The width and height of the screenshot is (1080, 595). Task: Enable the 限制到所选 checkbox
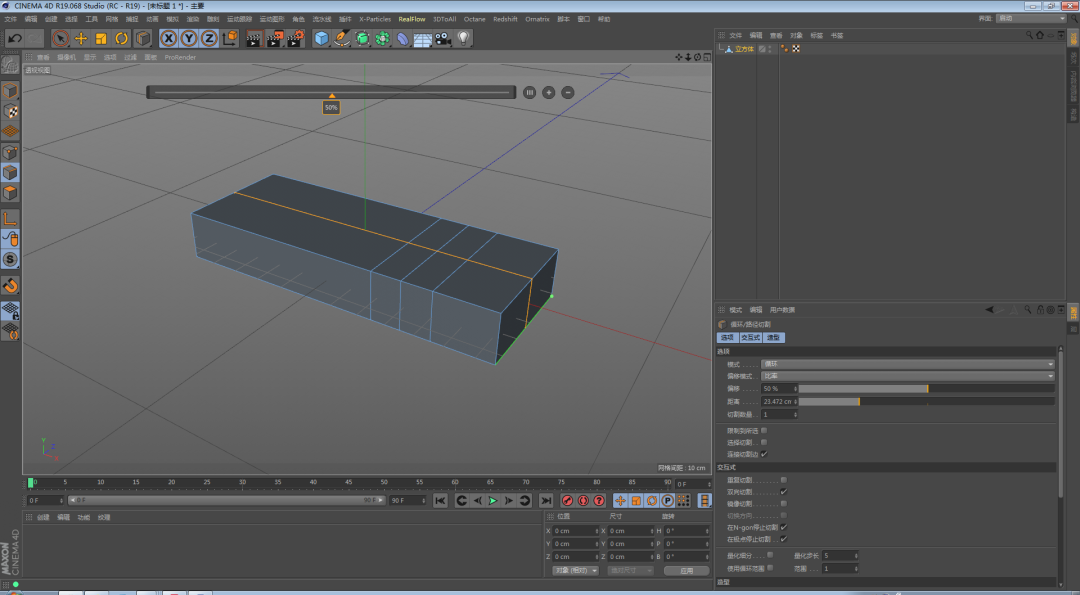pos(764,430)
